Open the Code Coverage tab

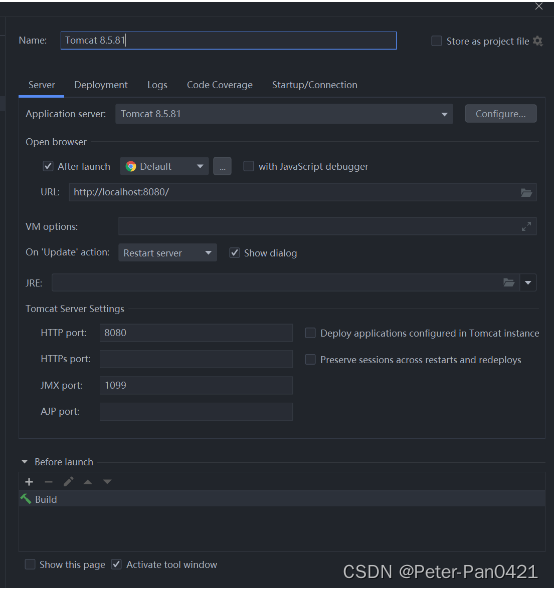coord(219,85)
